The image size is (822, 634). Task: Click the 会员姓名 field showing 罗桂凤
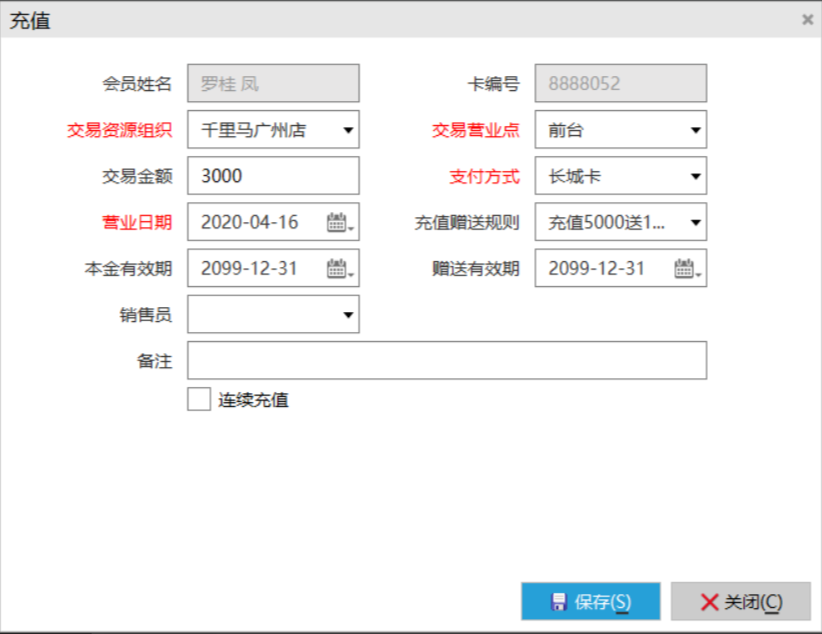tap(272, 84)
